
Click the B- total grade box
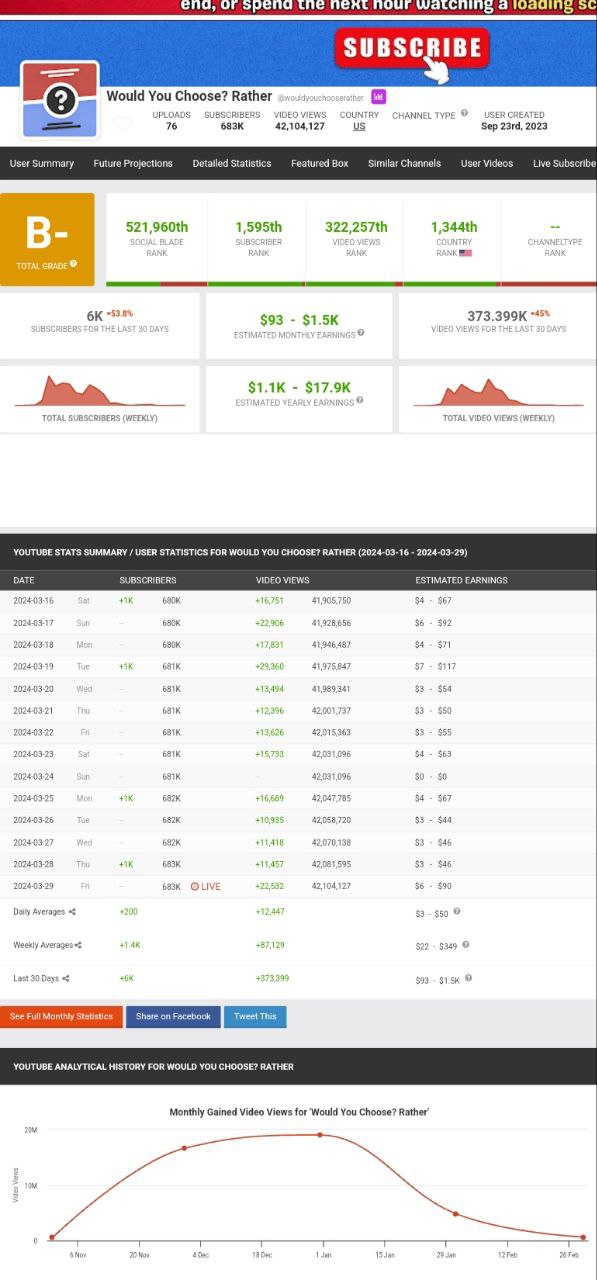coord(47,239)
